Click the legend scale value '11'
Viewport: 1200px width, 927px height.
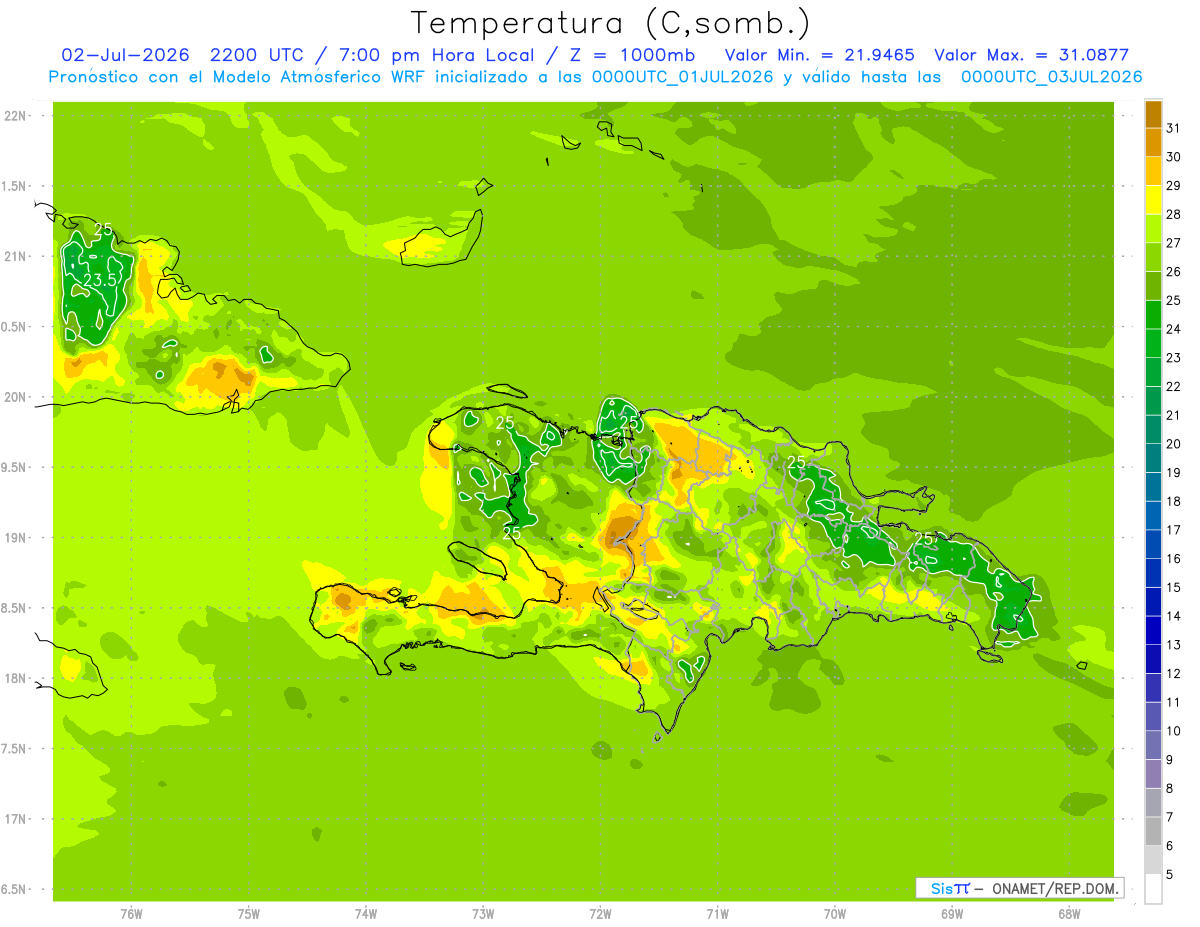1174,702
